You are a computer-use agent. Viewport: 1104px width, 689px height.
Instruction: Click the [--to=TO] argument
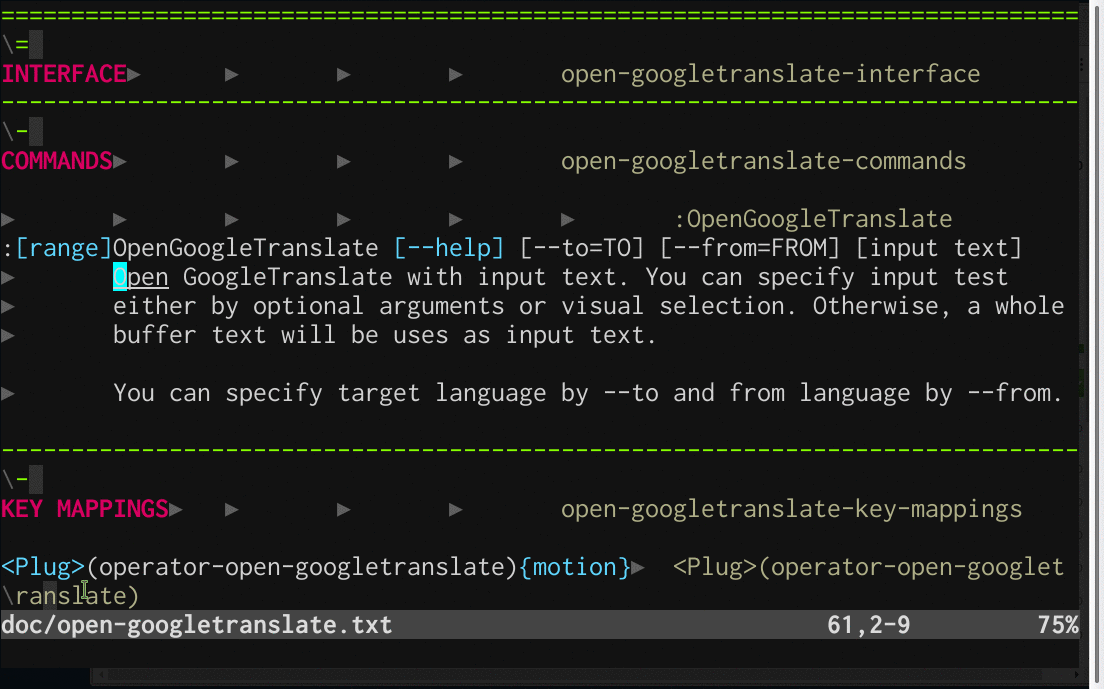(582, 248)
